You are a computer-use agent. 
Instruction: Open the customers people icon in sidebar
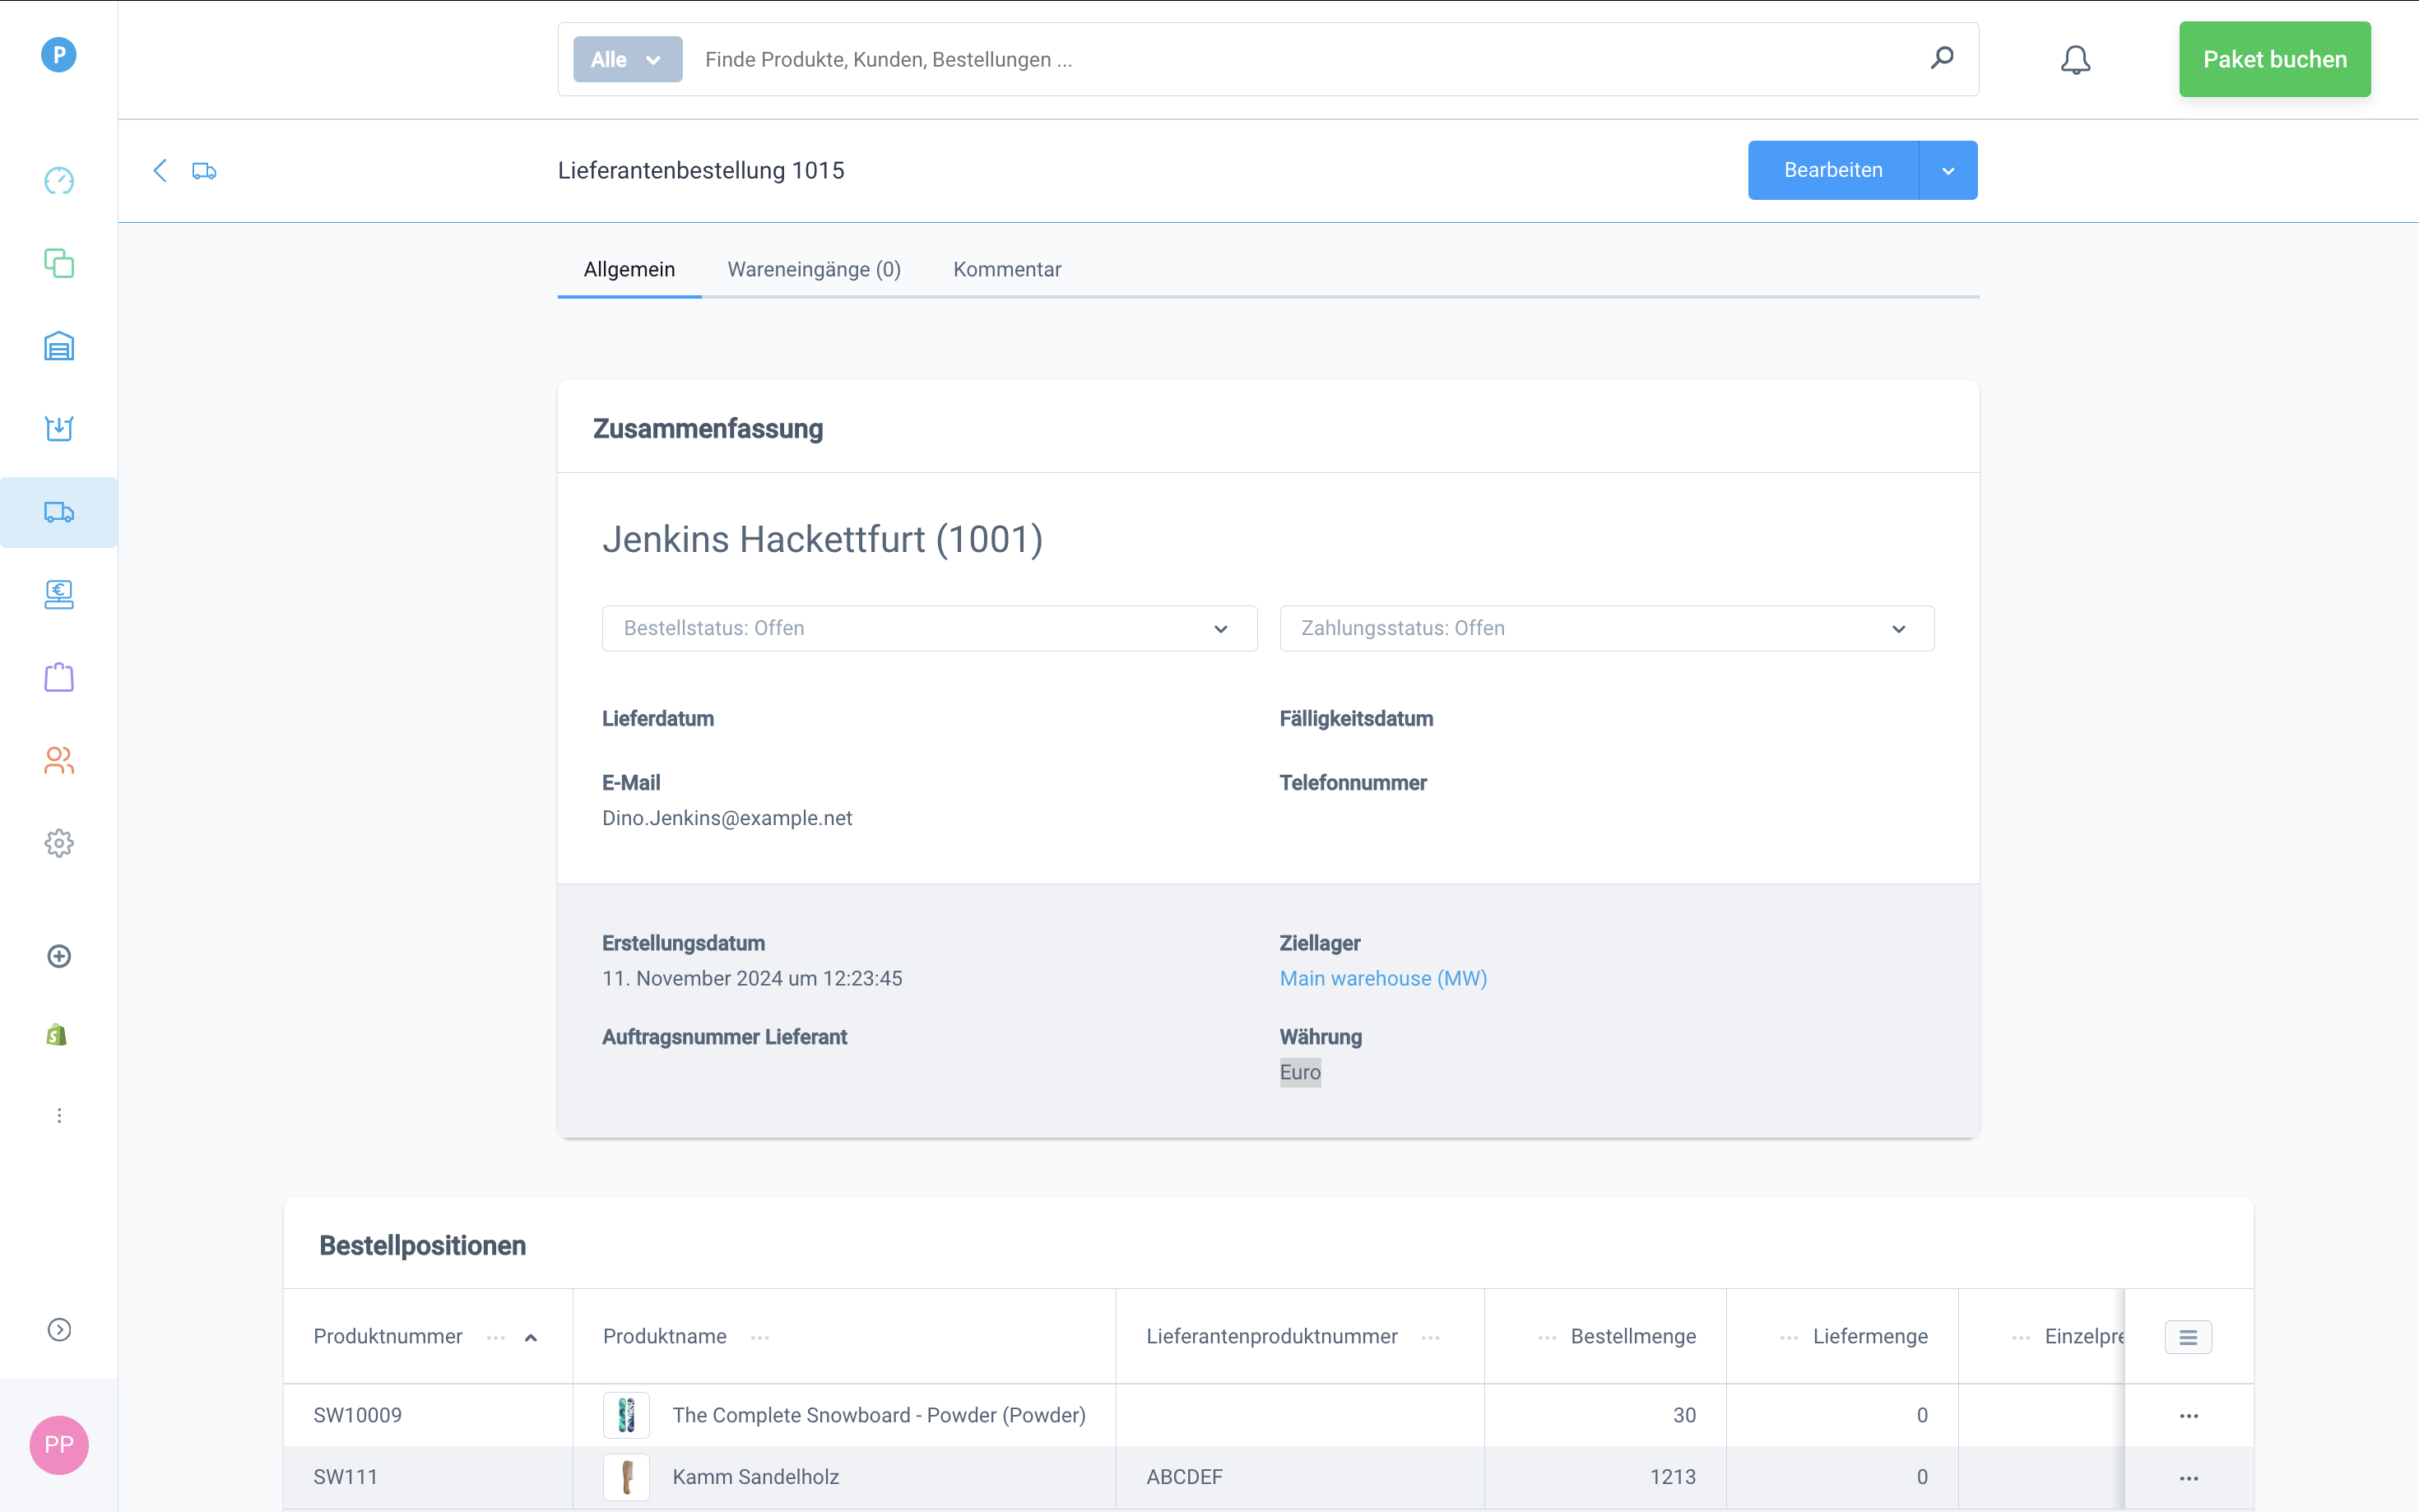[59, 761]
